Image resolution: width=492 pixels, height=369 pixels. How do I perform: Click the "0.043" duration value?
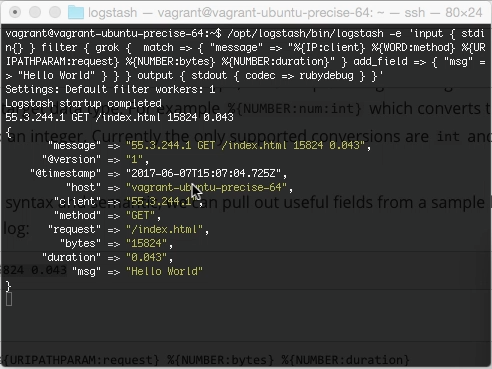[146, 257]
